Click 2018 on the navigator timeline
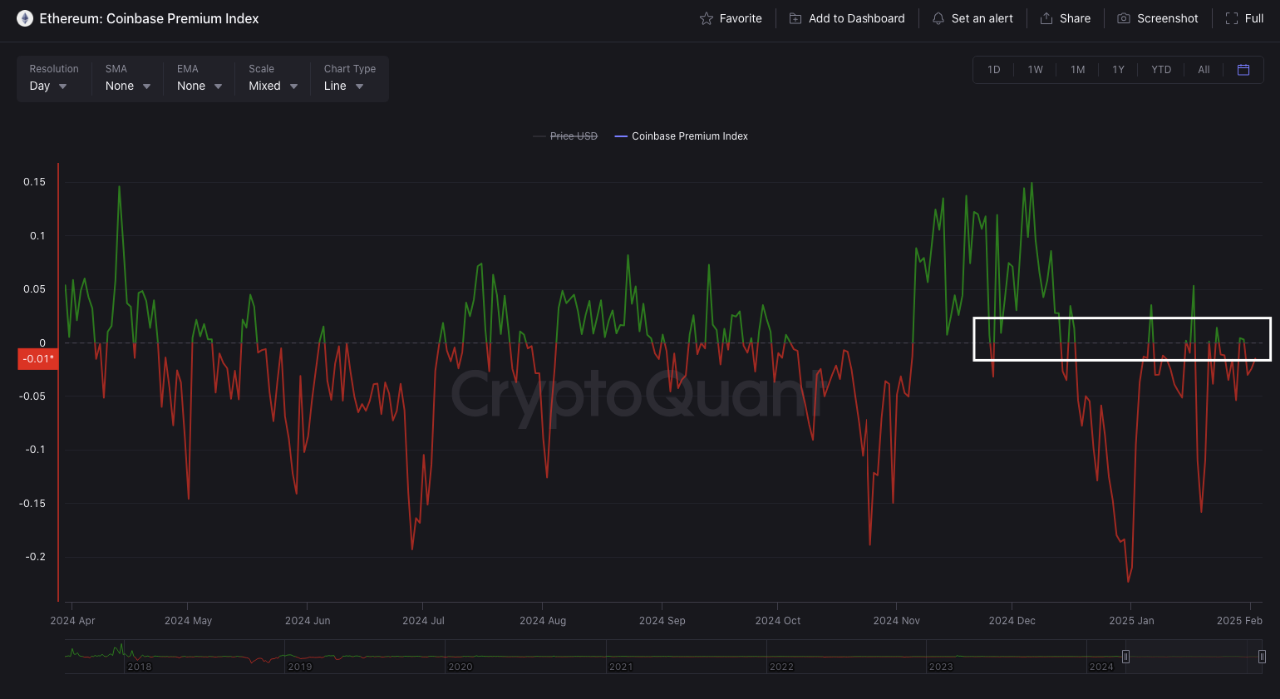The height and width of the screenshot is (699, 1280). click(x=139, y=666)
